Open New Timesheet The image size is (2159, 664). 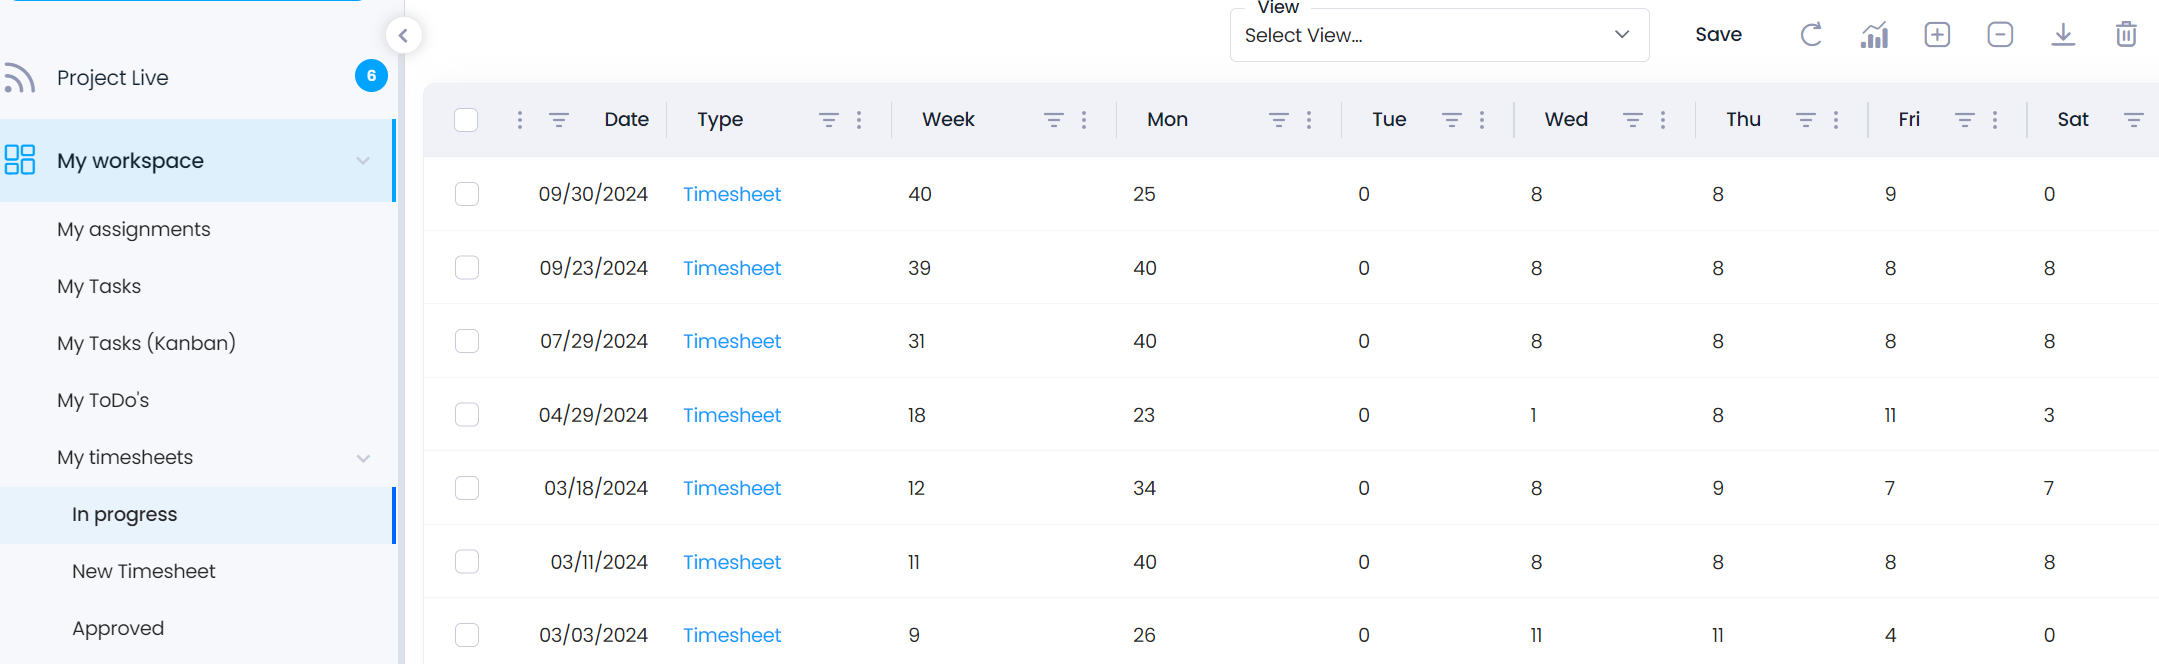[x=144, y=571]
